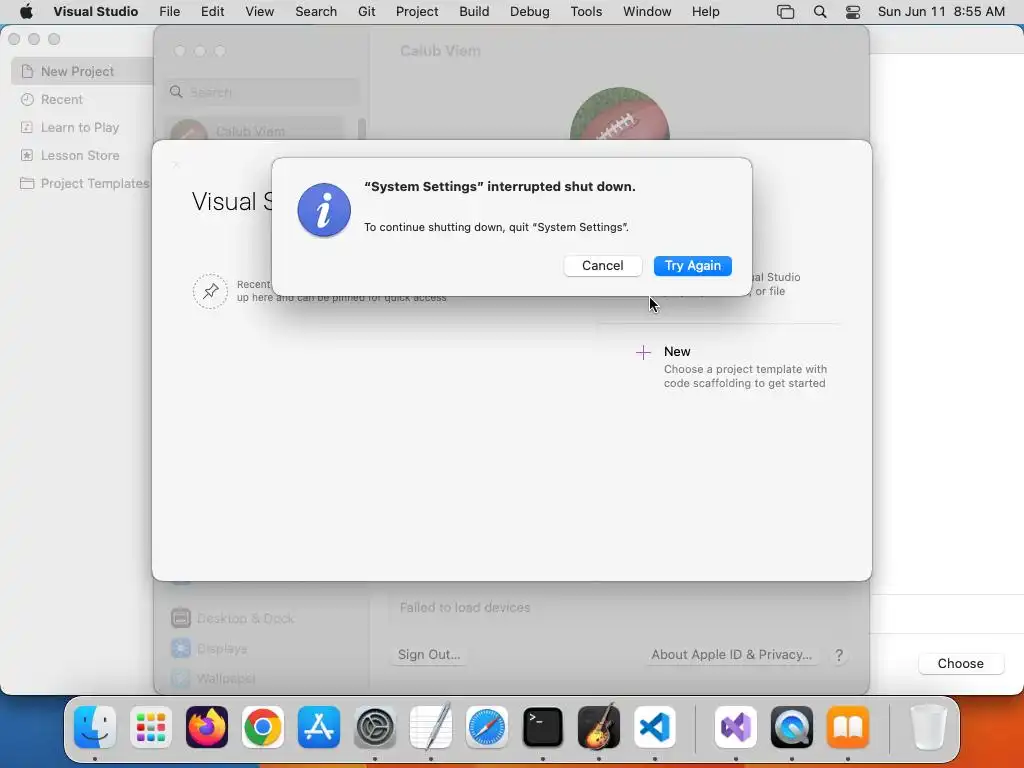The height and width of the screenshot is (768, 1024).
Task: Open TextEdit from the Dock
Action: [x=431, y=727]
